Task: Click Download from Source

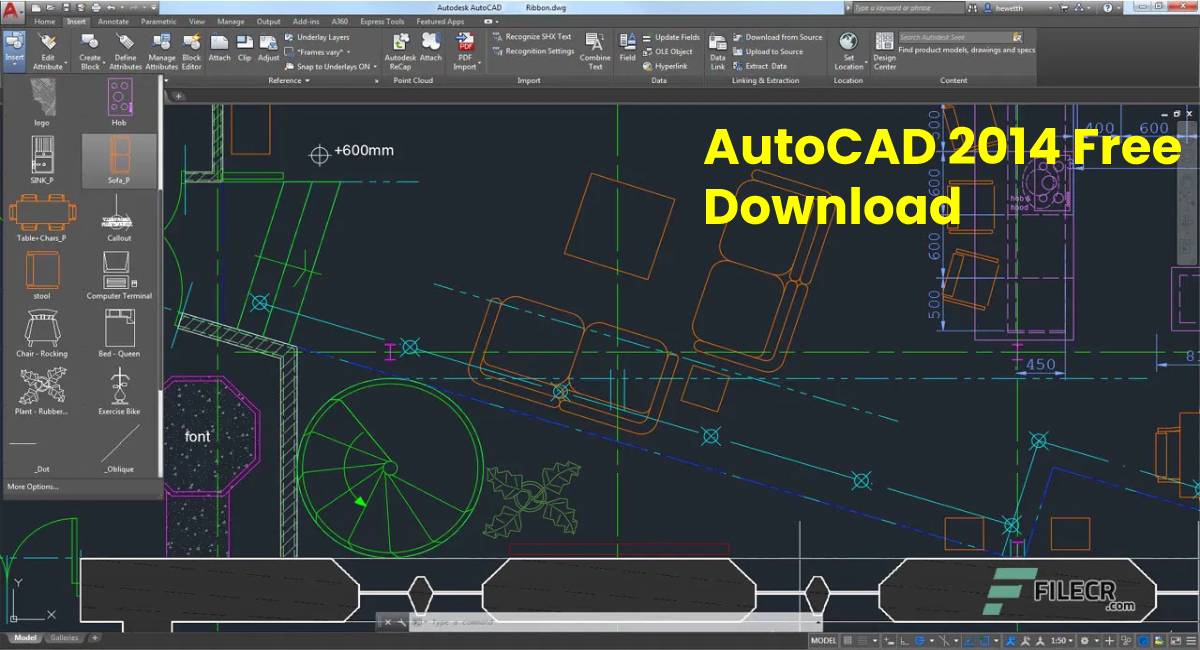Action: click(777, 37)
